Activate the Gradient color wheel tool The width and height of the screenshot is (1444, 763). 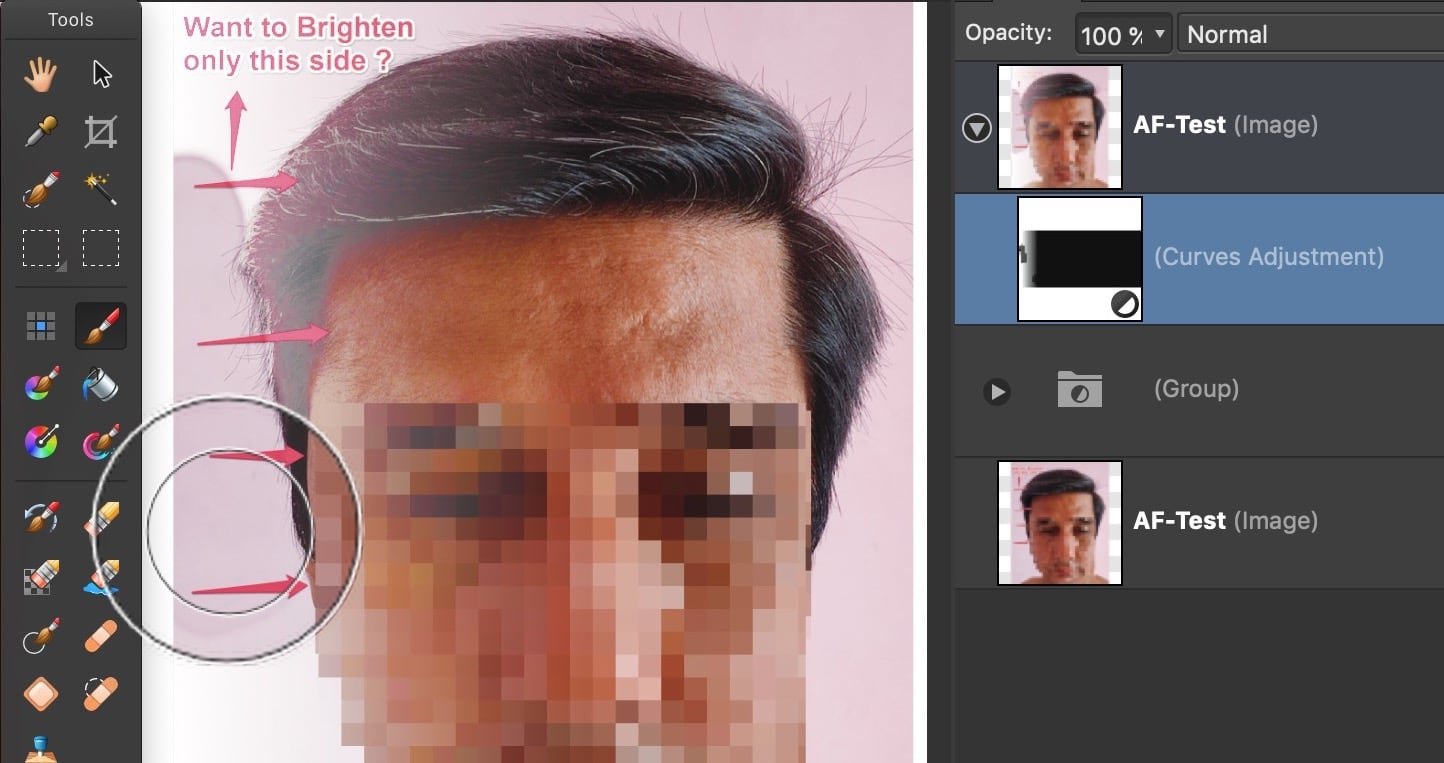41,441
